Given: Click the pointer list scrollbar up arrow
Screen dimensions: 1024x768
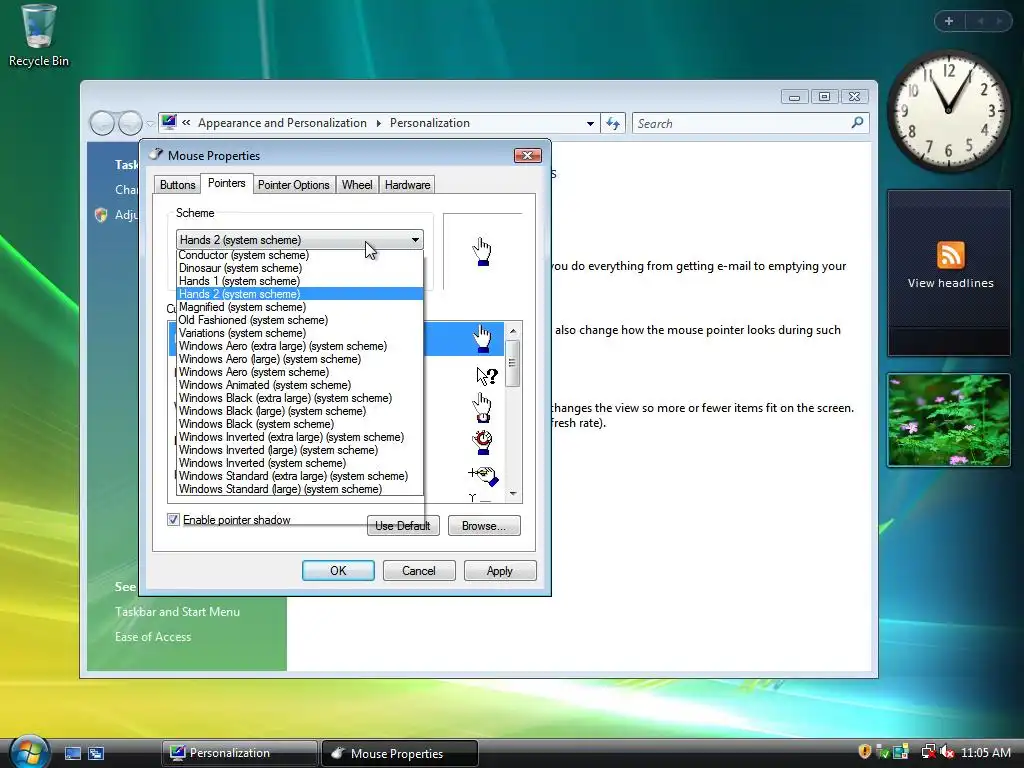Looking at the screenshot, I should [x=513, y=331].
